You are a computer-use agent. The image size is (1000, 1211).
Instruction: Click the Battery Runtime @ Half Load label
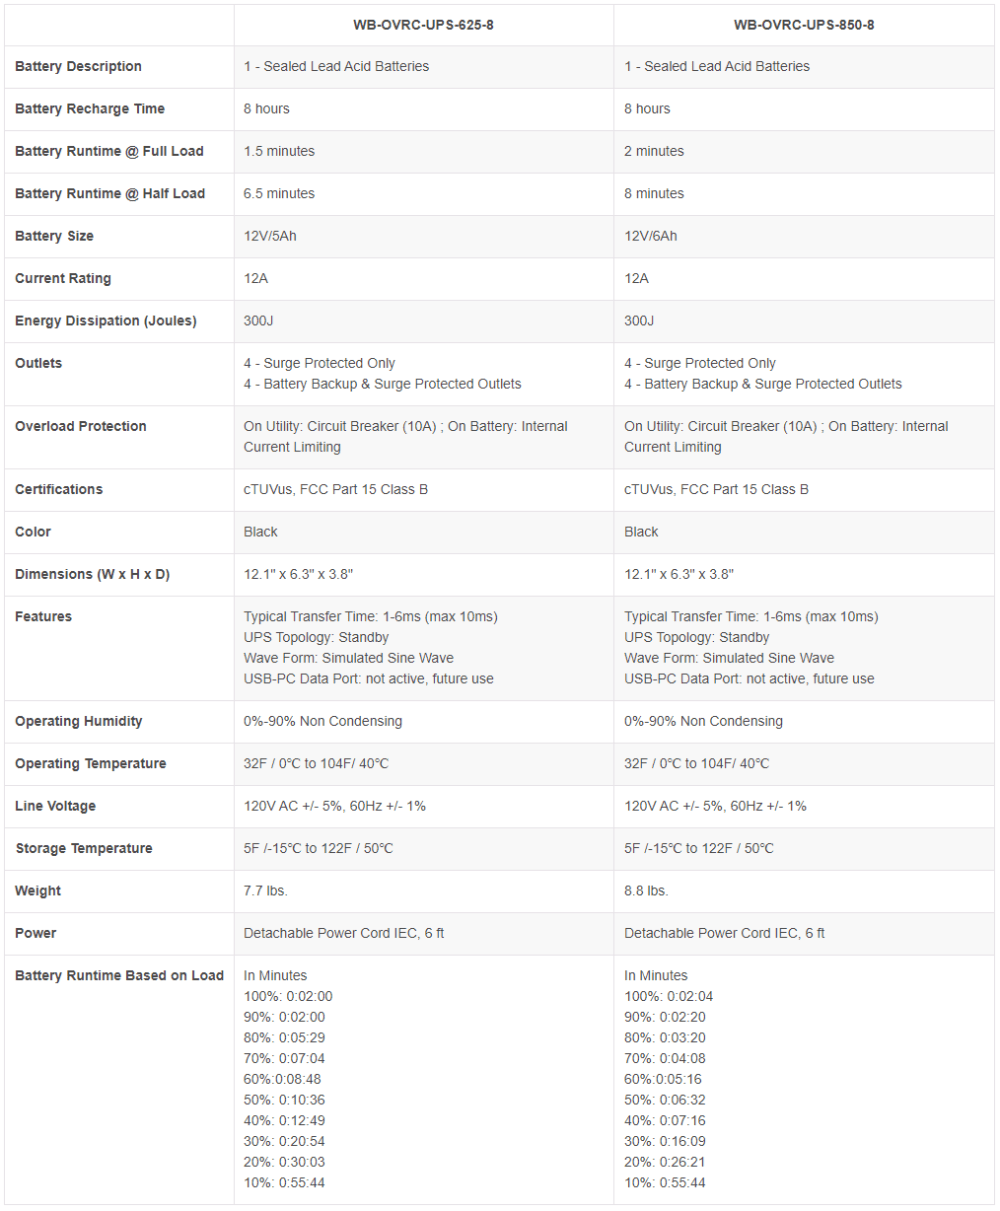coord(110,193)
